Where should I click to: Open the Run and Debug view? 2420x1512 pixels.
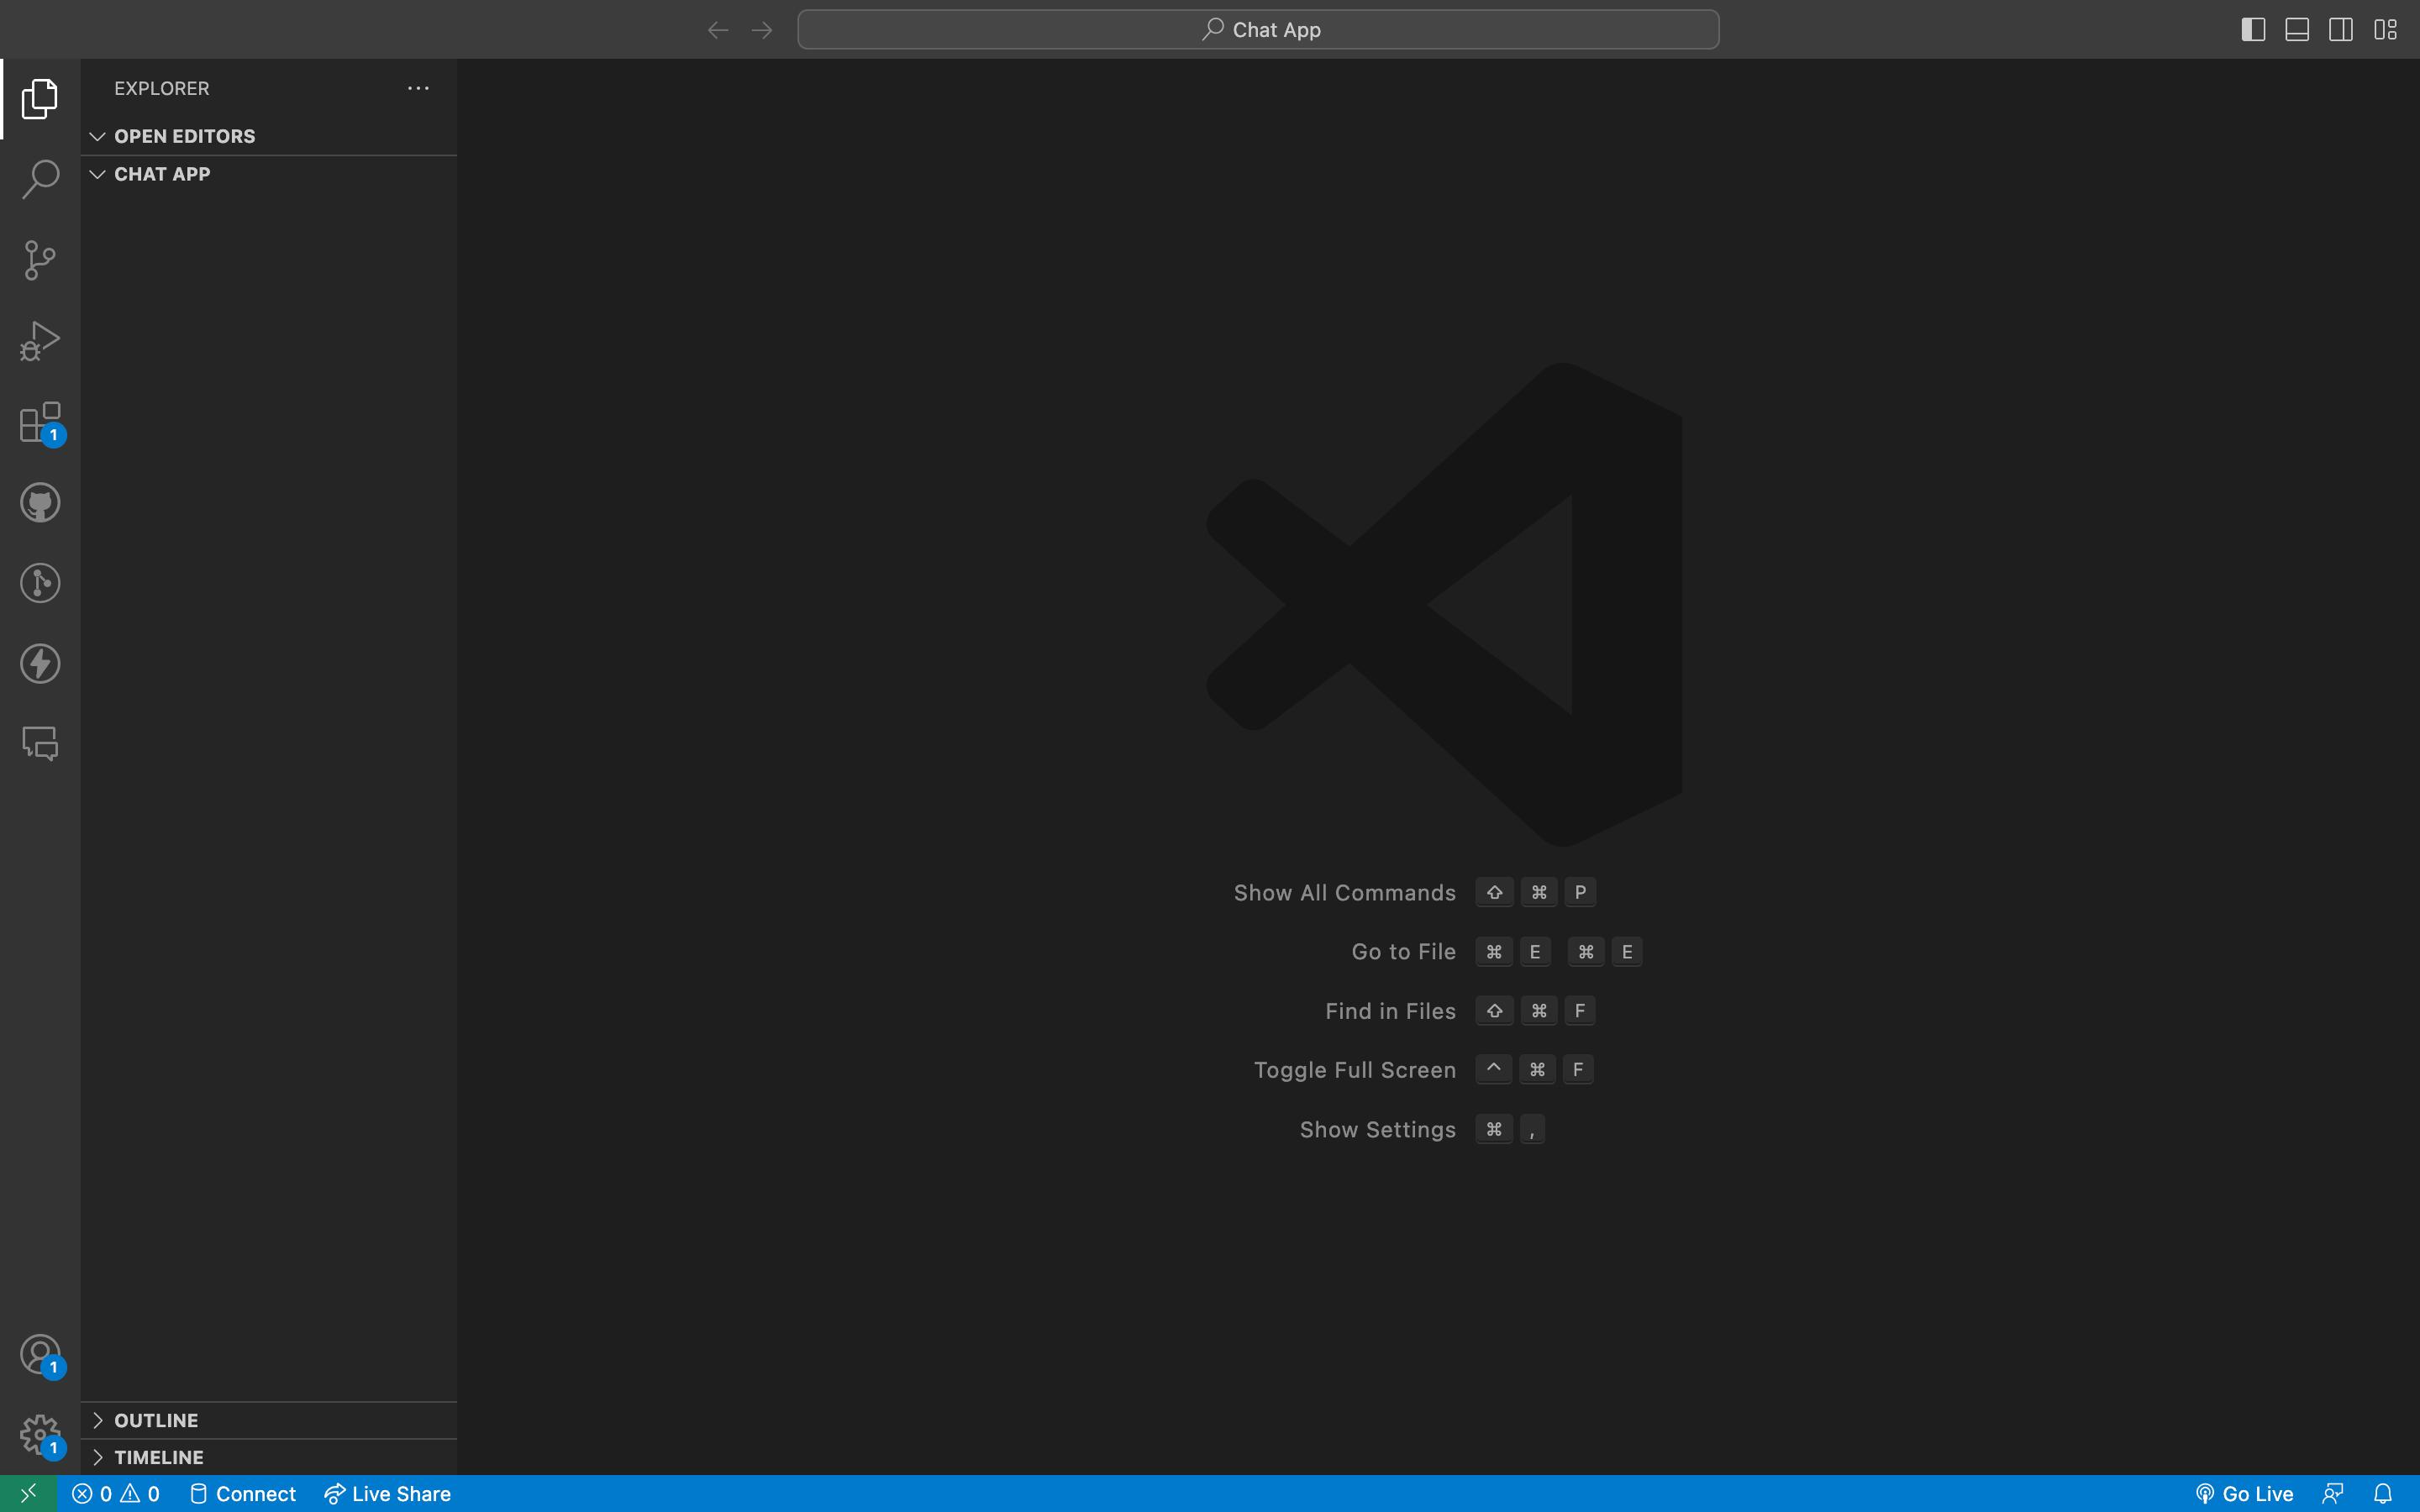tap(40, 341)
